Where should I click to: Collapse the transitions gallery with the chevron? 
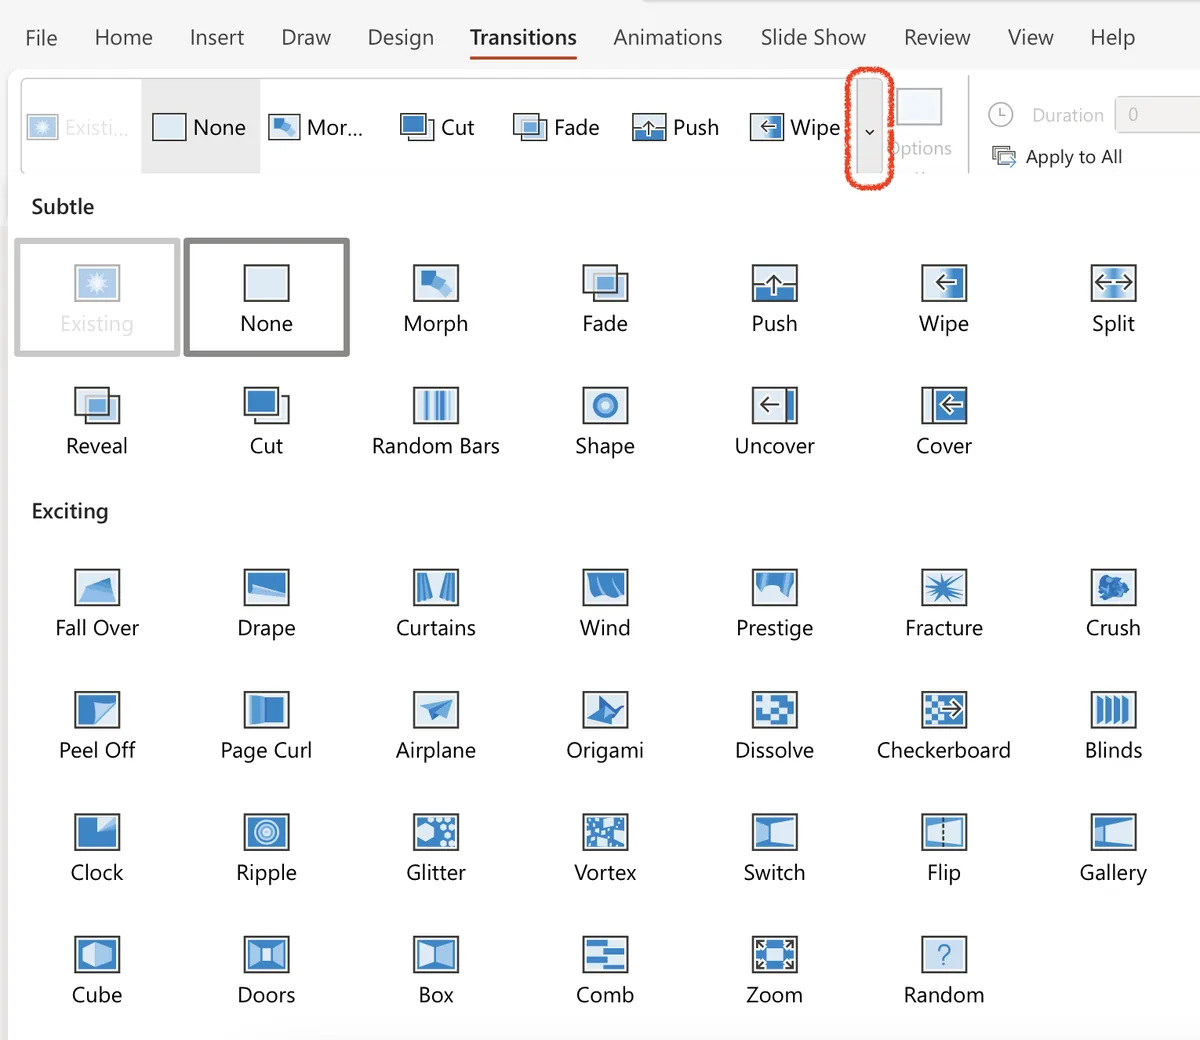tap(869, 130)
